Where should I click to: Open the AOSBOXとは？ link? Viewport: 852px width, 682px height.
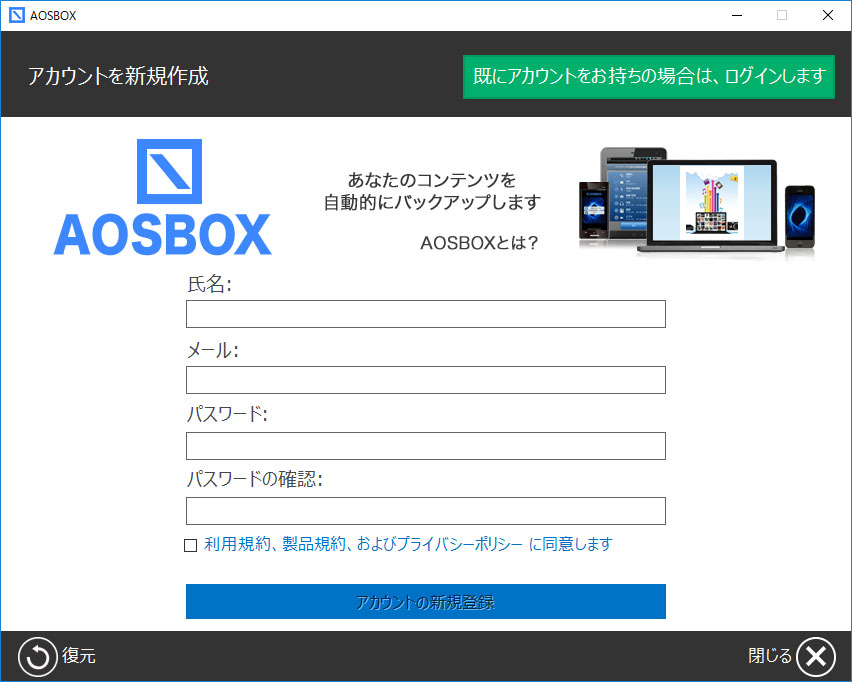pos(479,242)
